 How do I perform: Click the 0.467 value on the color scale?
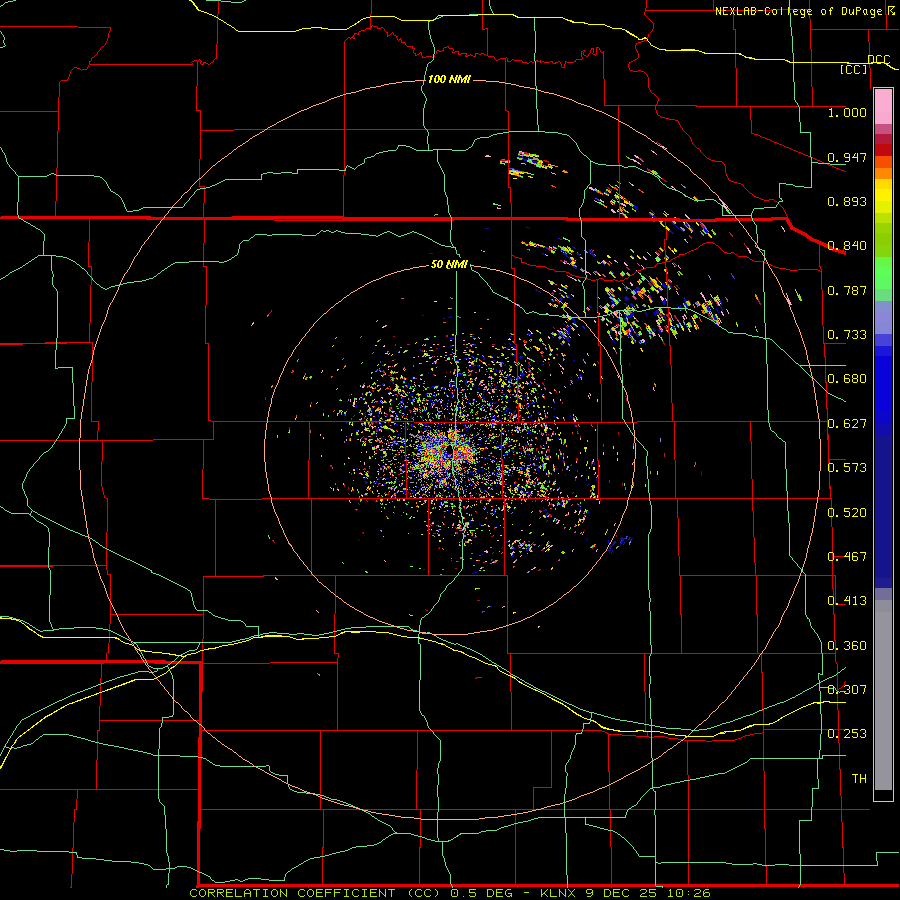tap(847, 557)
